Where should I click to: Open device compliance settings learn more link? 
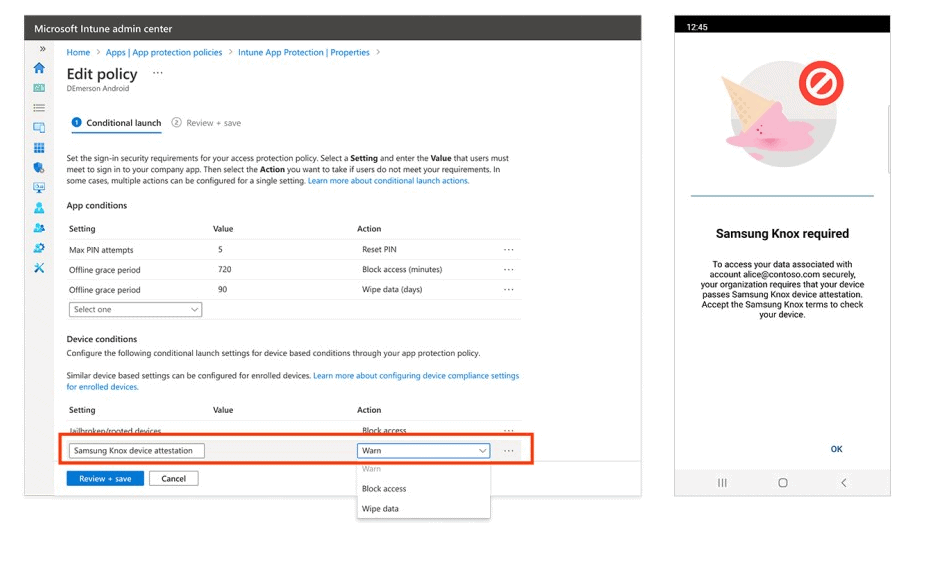[292, 381]
